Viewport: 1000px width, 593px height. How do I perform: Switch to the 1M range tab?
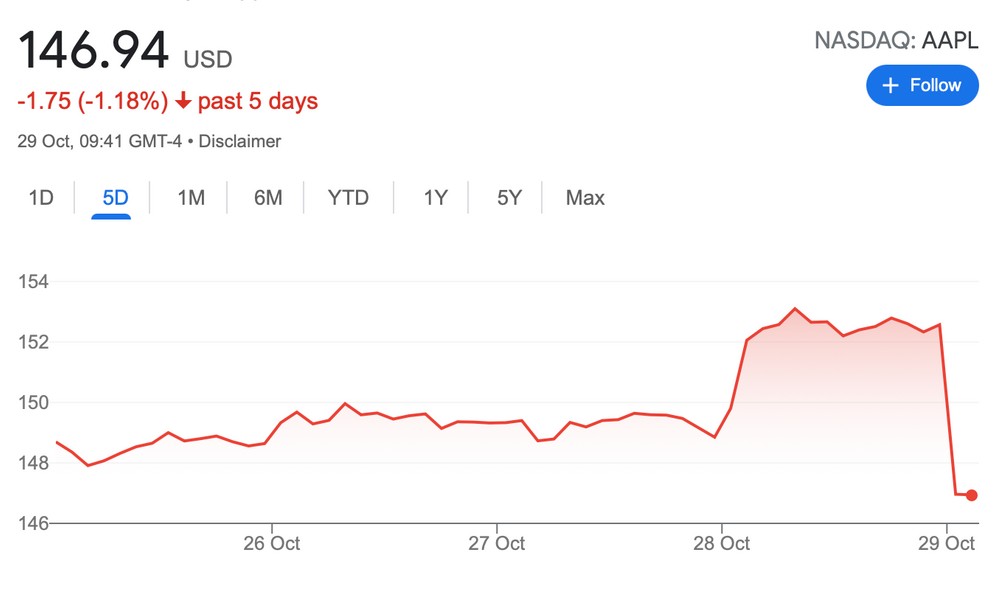191,198
